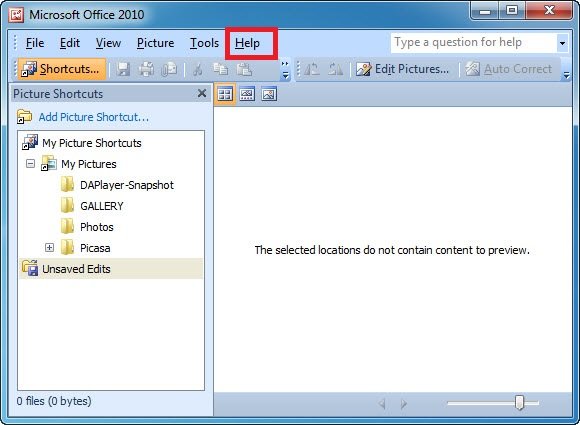This screenshot has height=425, width=580.
Task: Click the '0 files (0 bytes)' status text
Action: click(54, 401)
